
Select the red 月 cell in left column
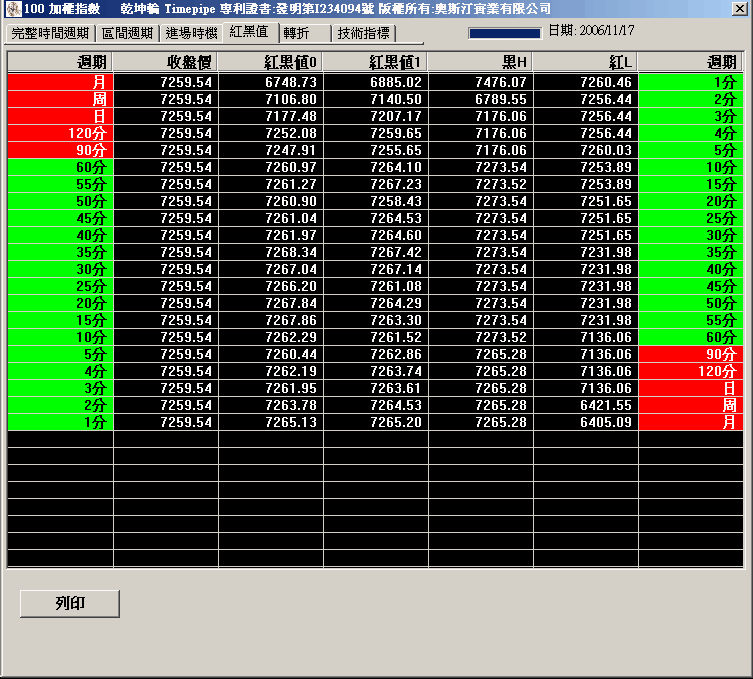click(x=60, y=82)
